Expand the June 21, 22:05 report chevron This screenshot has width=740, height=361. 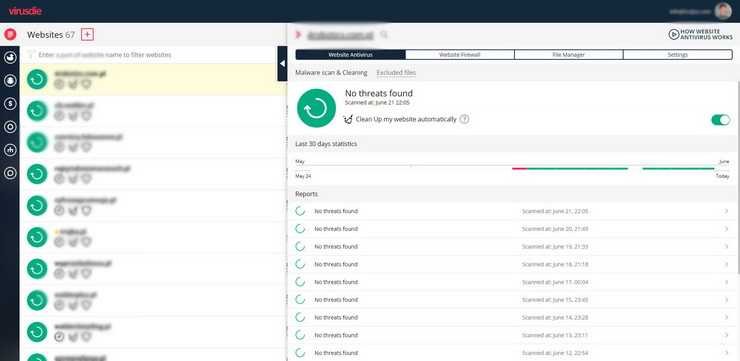[x=726, y=211]
